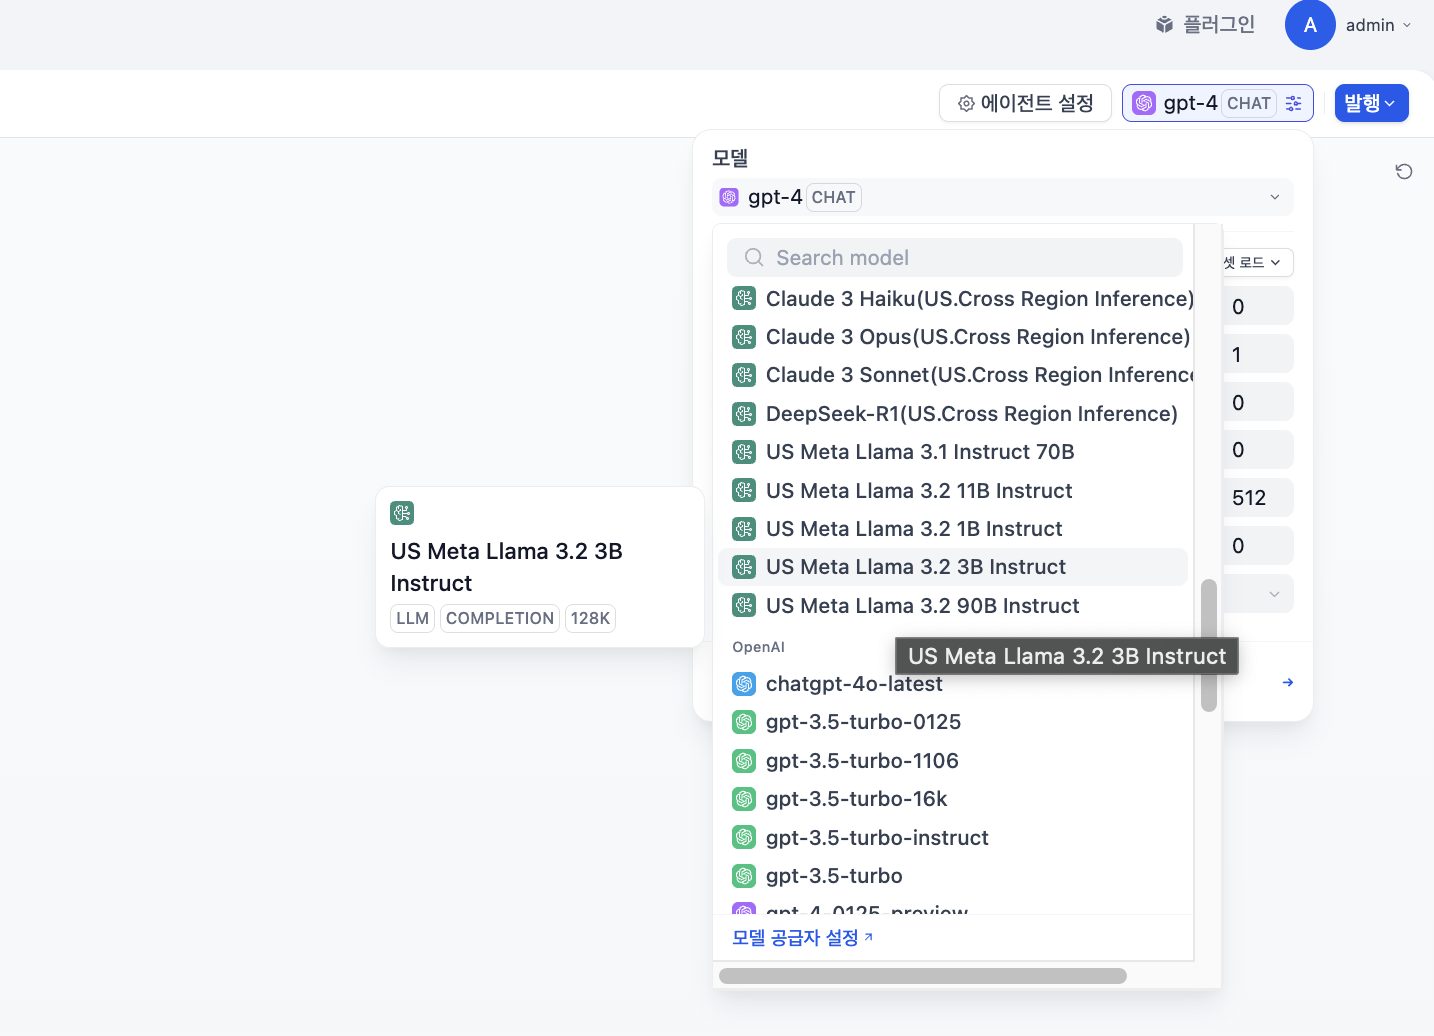Click the COMPLETION tag on the model card

point(500,618)
